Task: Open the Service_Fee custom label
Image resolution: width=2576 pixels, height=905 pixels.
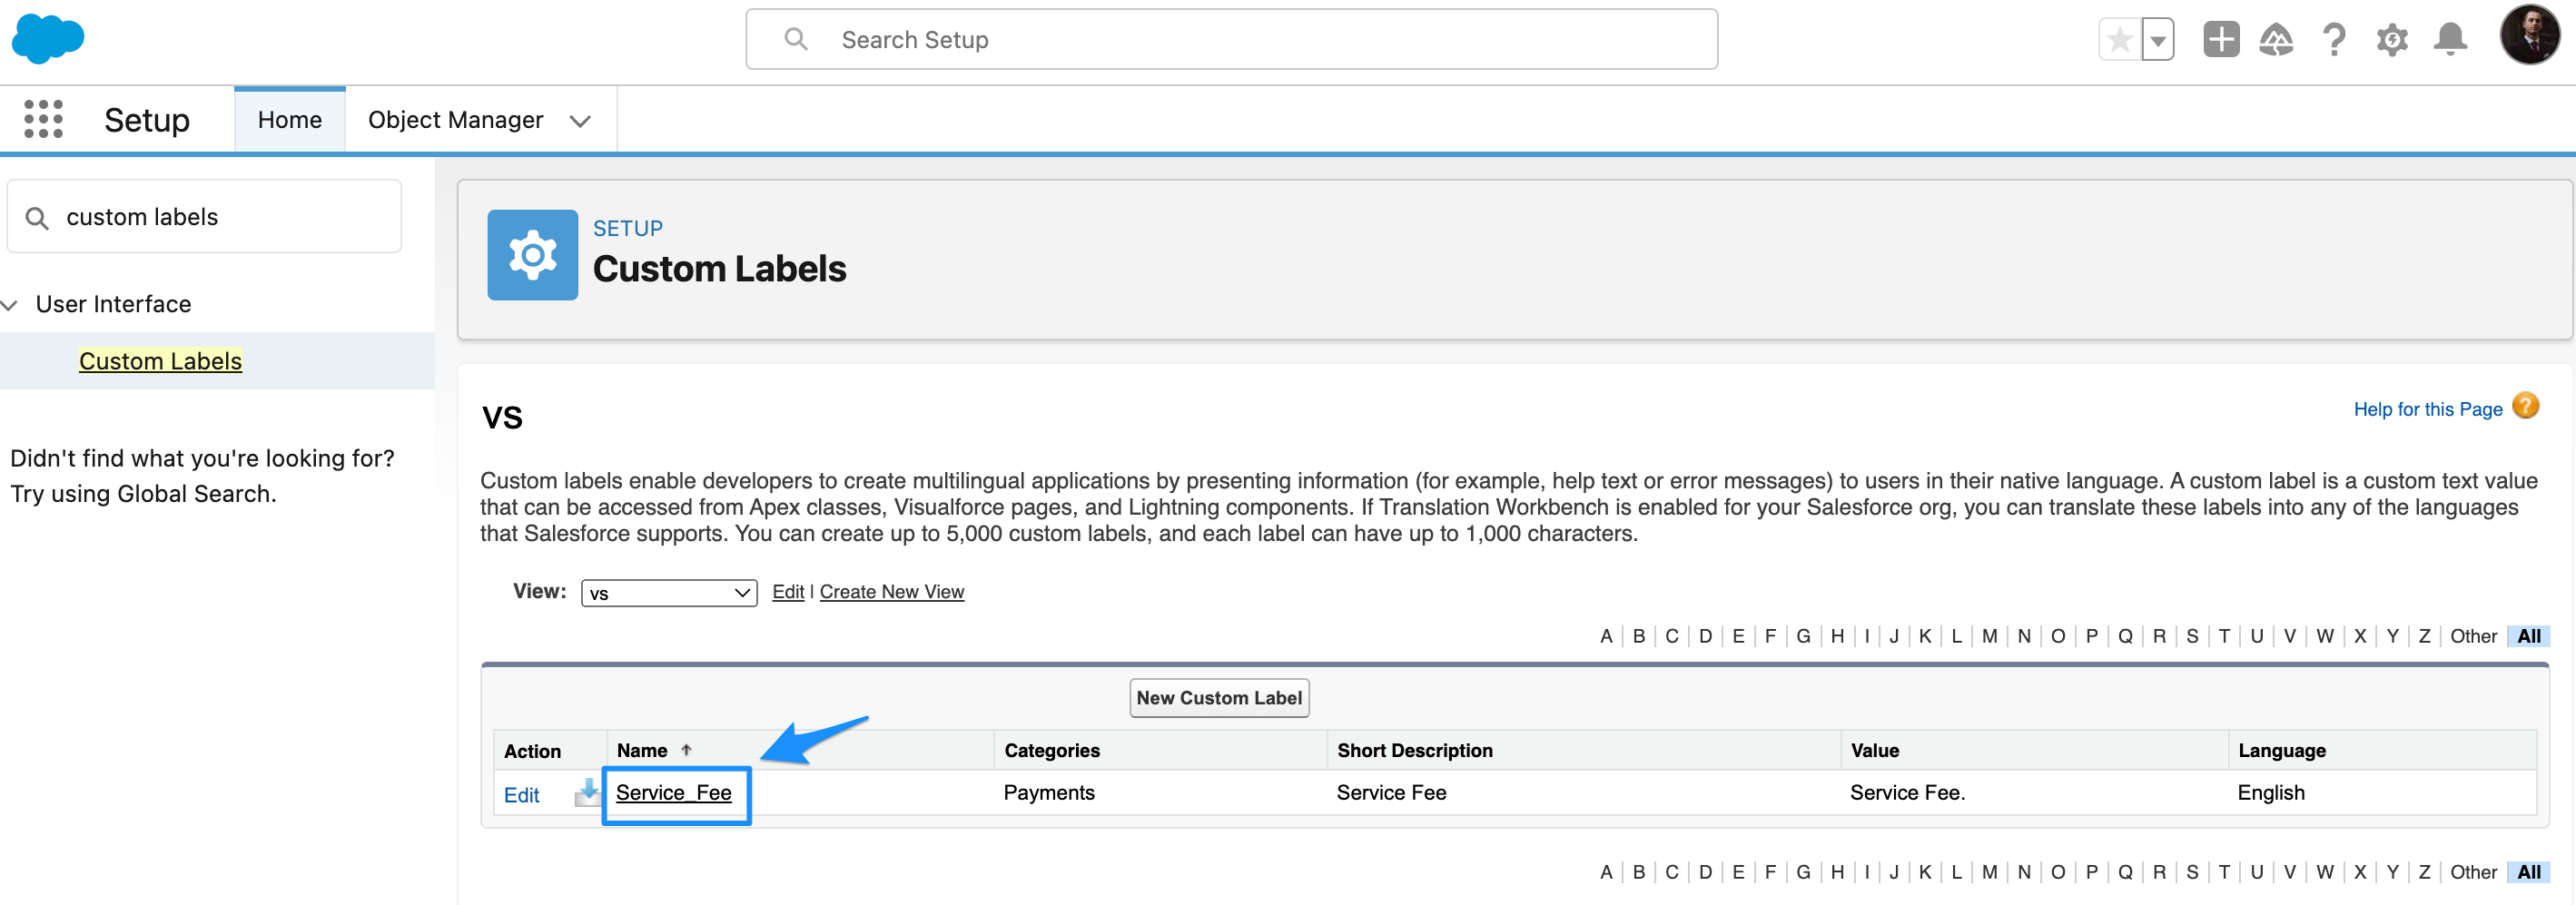Action: click(x=676, y=793)
